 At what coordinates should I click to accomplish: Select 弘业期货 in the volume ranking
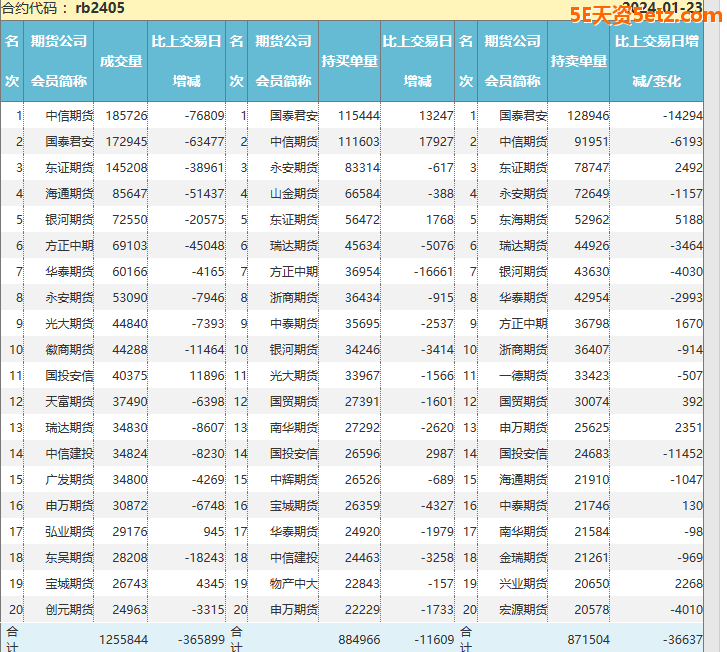pos(70,531)
